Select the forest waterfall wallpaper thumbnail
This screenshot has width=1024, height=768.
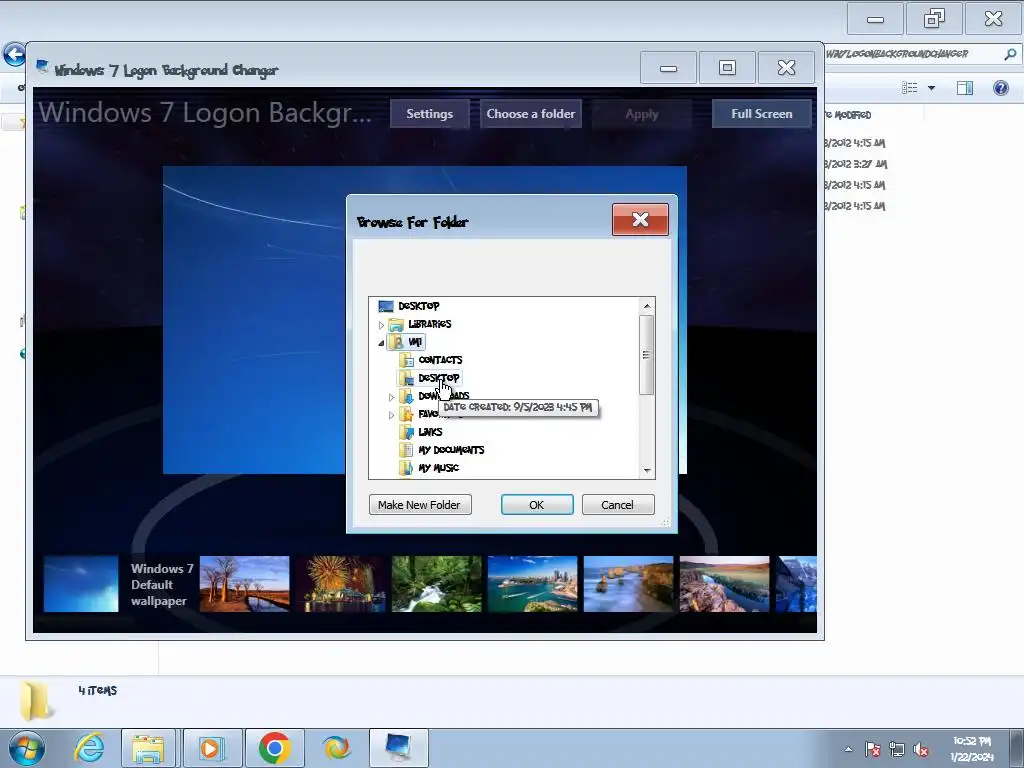(436, 584)
